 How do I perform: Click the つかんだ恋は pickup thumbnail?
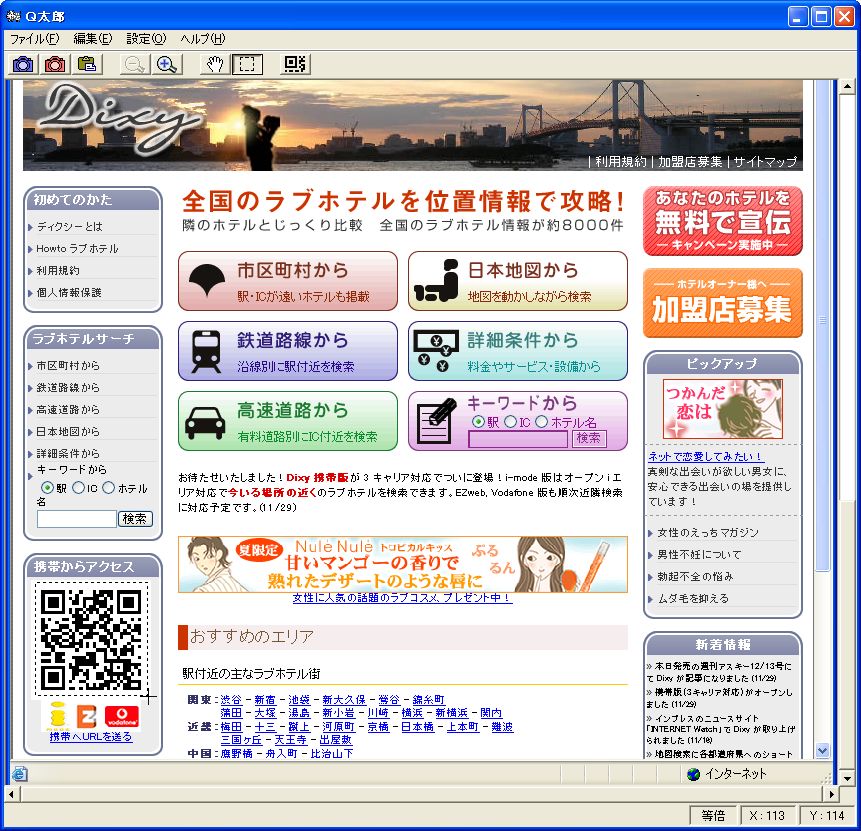pos(723,409)
